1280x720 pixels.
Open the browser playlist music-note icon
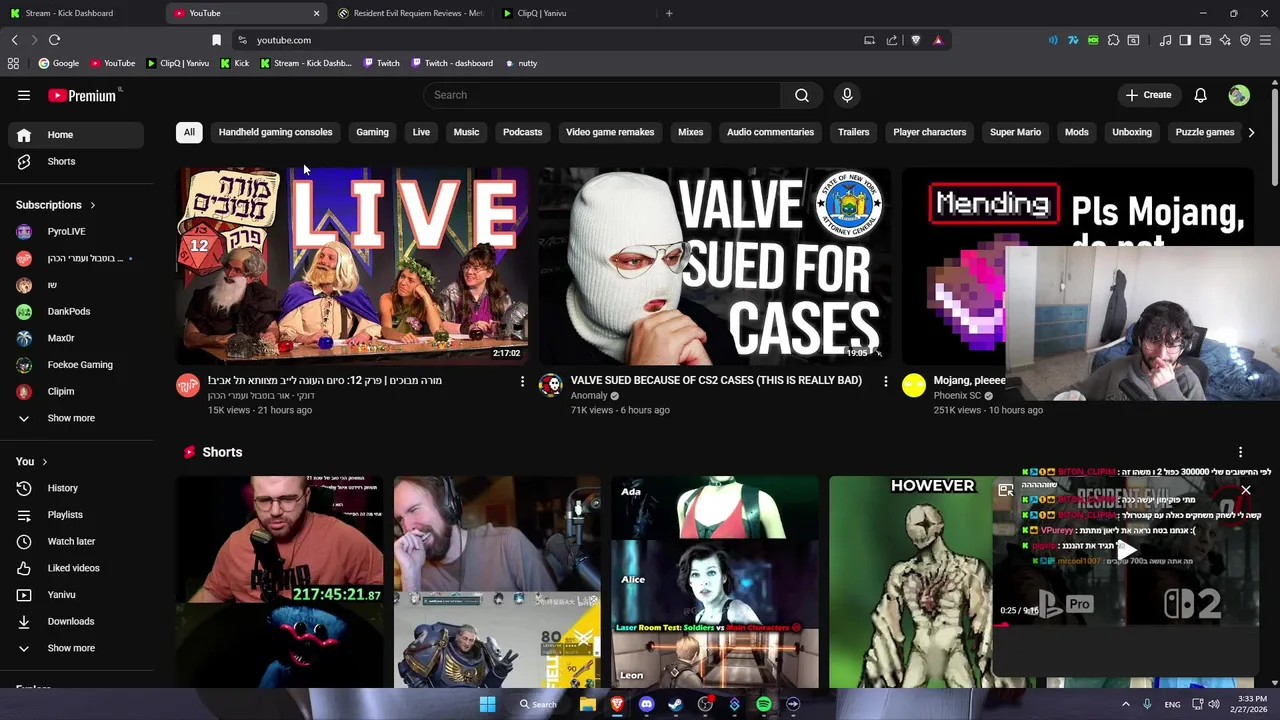tap(1165, 40)
